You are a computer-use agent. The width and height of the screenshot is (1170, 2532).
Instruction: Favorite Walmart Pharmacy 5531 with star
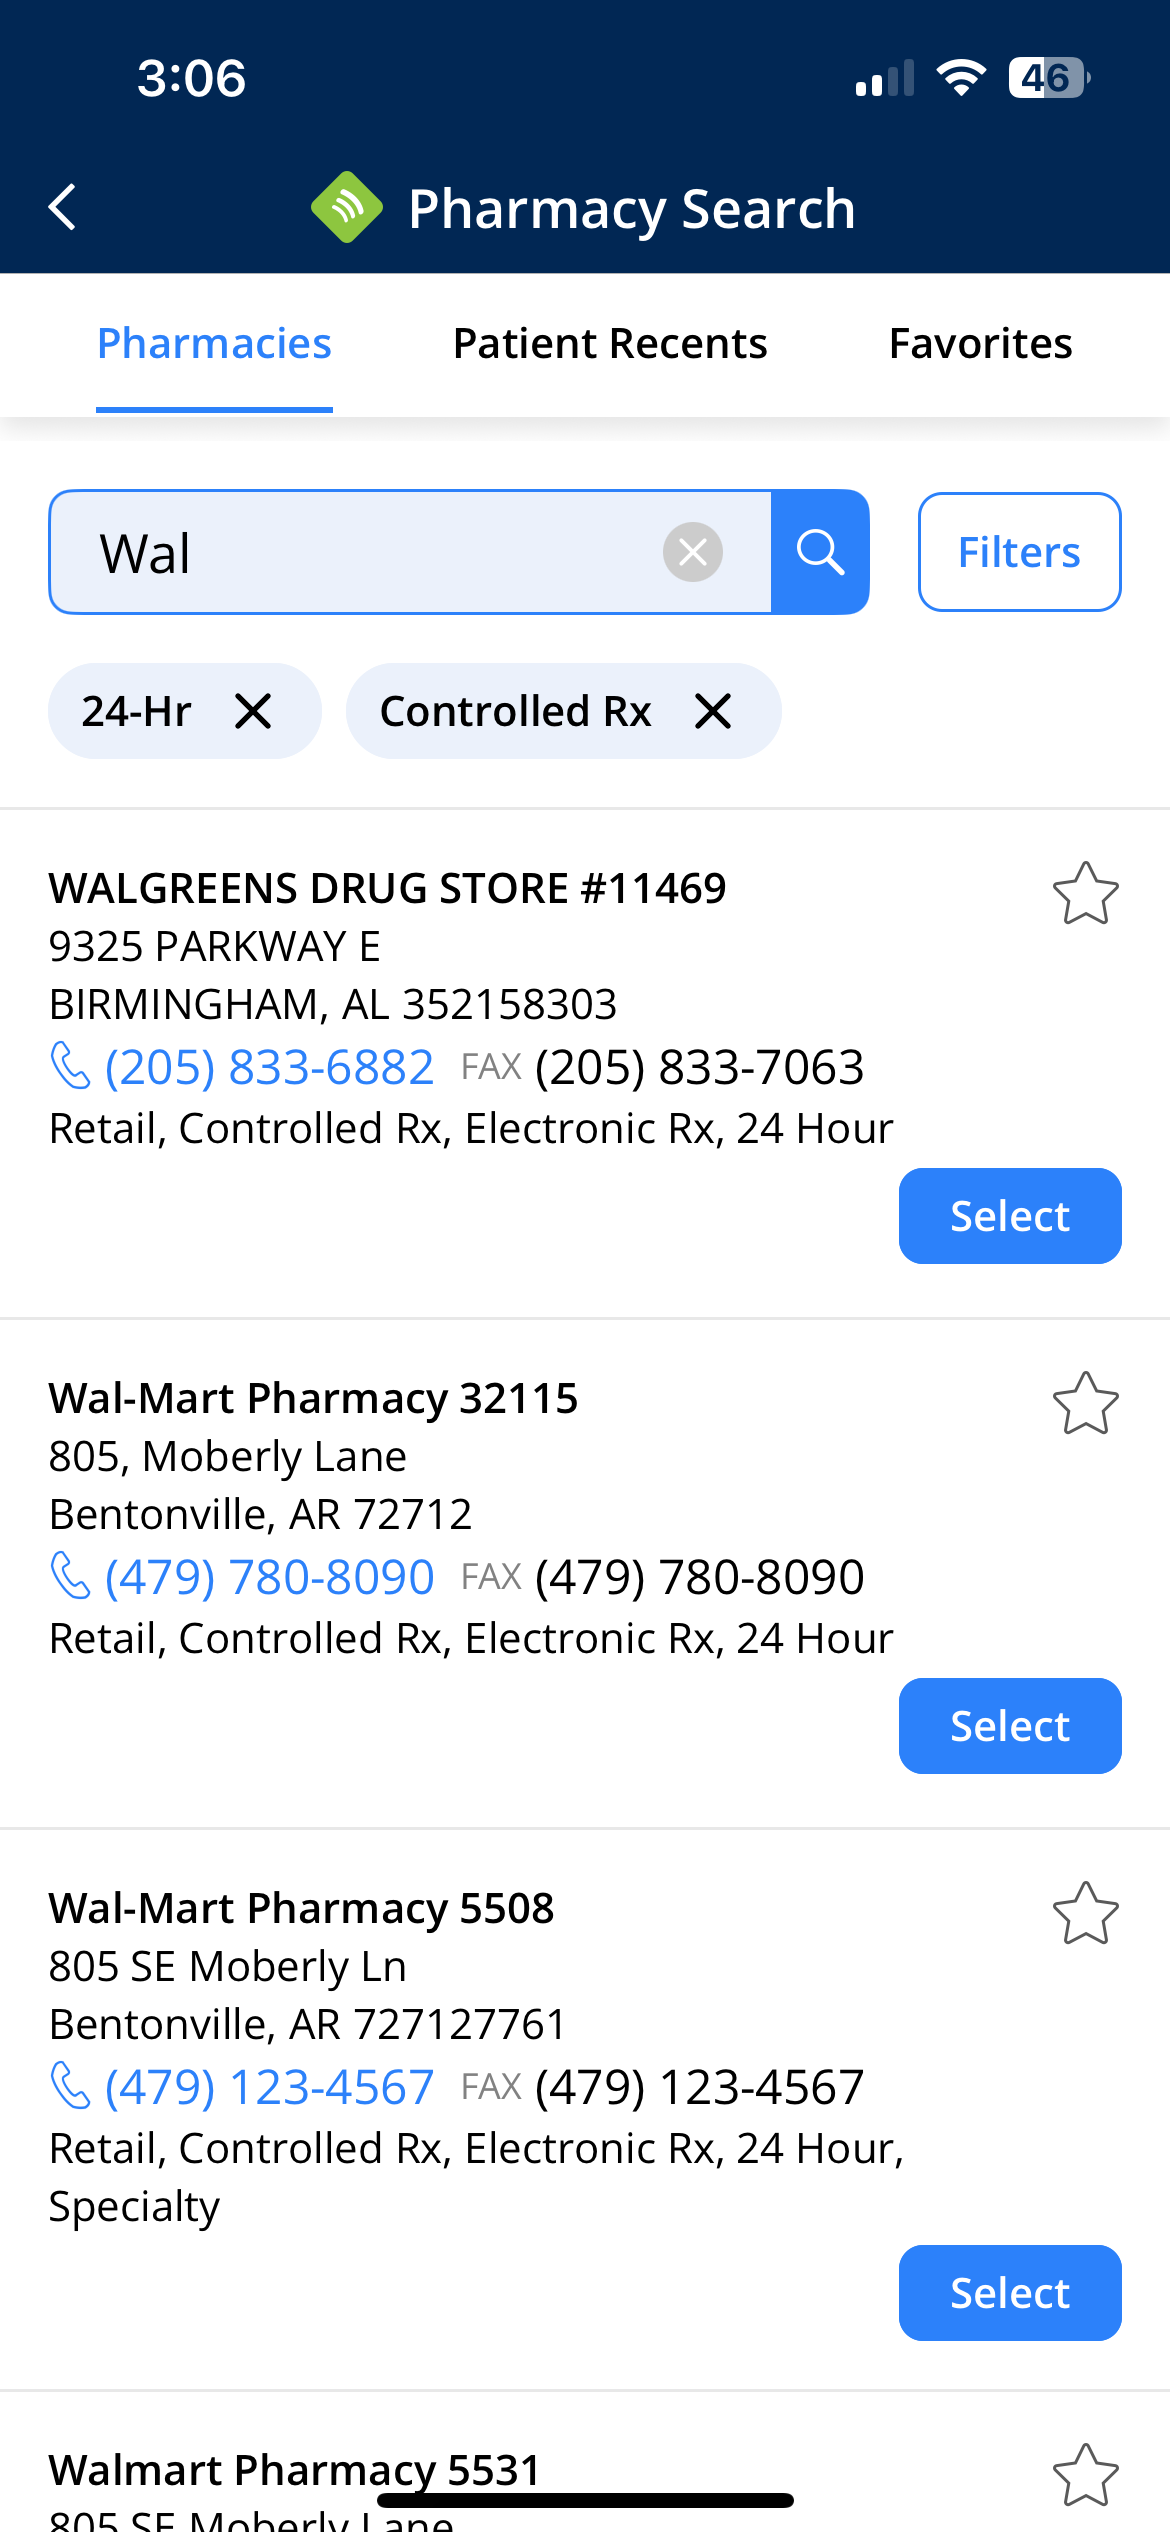[1085, 2475]
